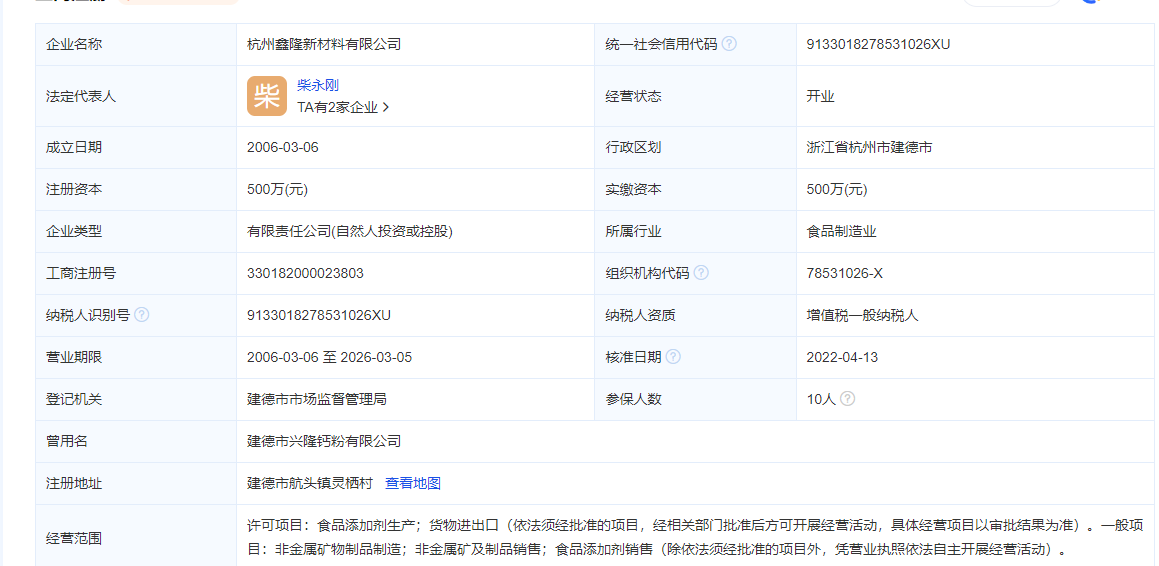Open 查看地图 link
Viewport: 1159px width, 566px height.
[412, 483]
